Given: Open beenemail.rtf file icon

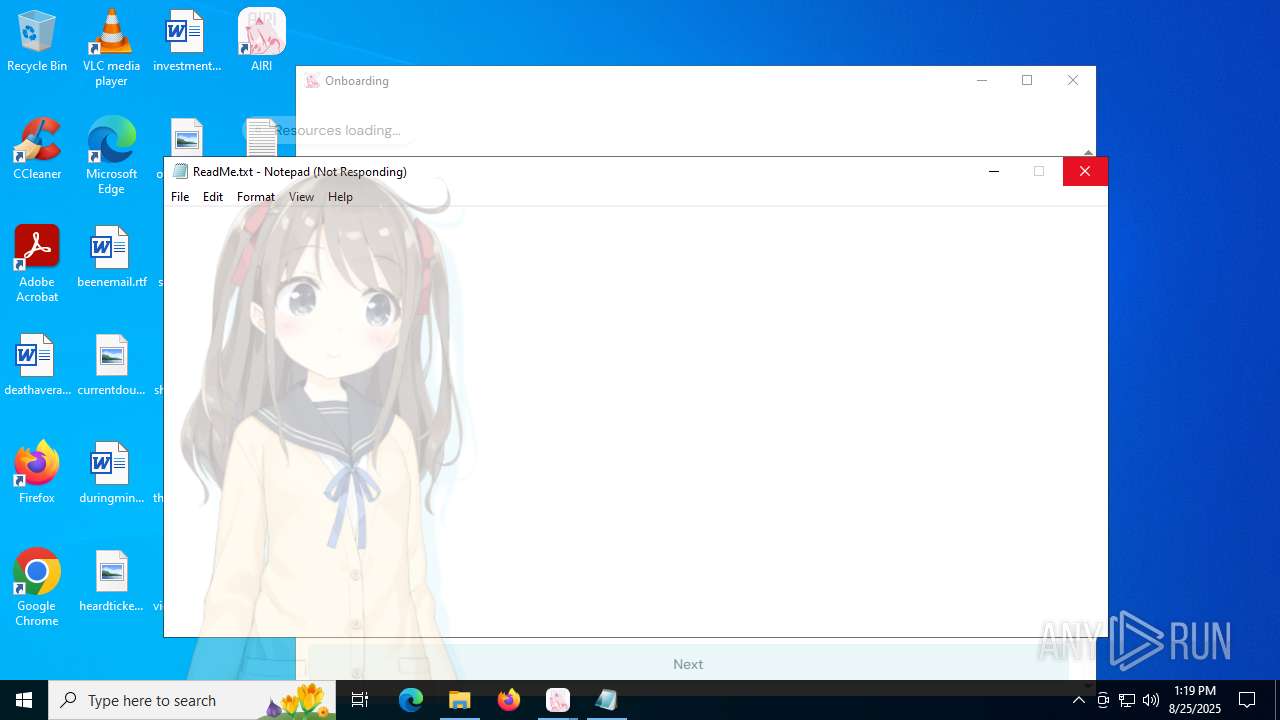Looking at the screenshot, I should click(x=111, y=258).
